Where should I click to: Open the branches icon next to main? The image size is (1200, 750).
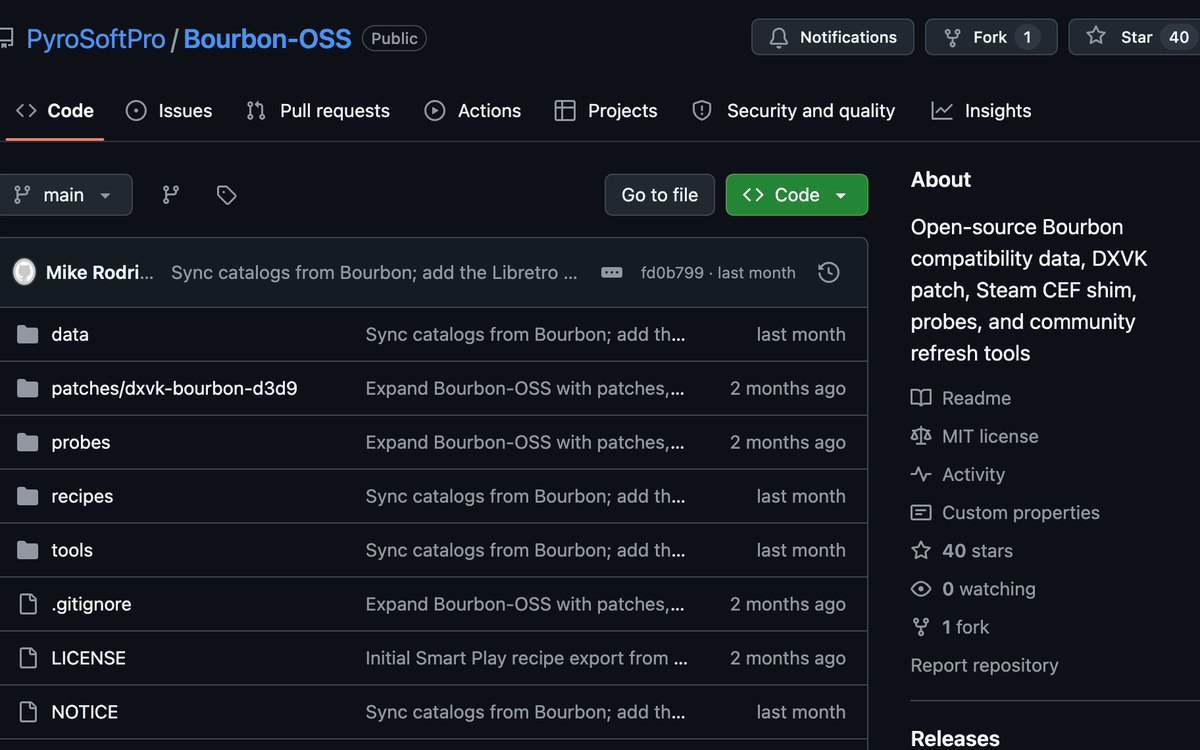pos(171,195)
